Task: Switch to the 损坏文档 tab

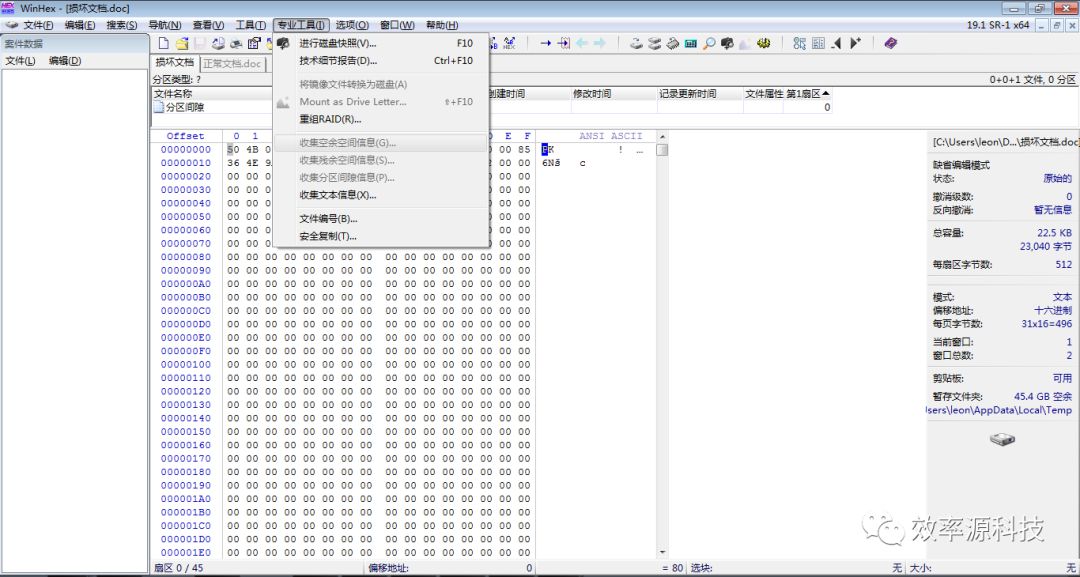Action: click(174, 62)
